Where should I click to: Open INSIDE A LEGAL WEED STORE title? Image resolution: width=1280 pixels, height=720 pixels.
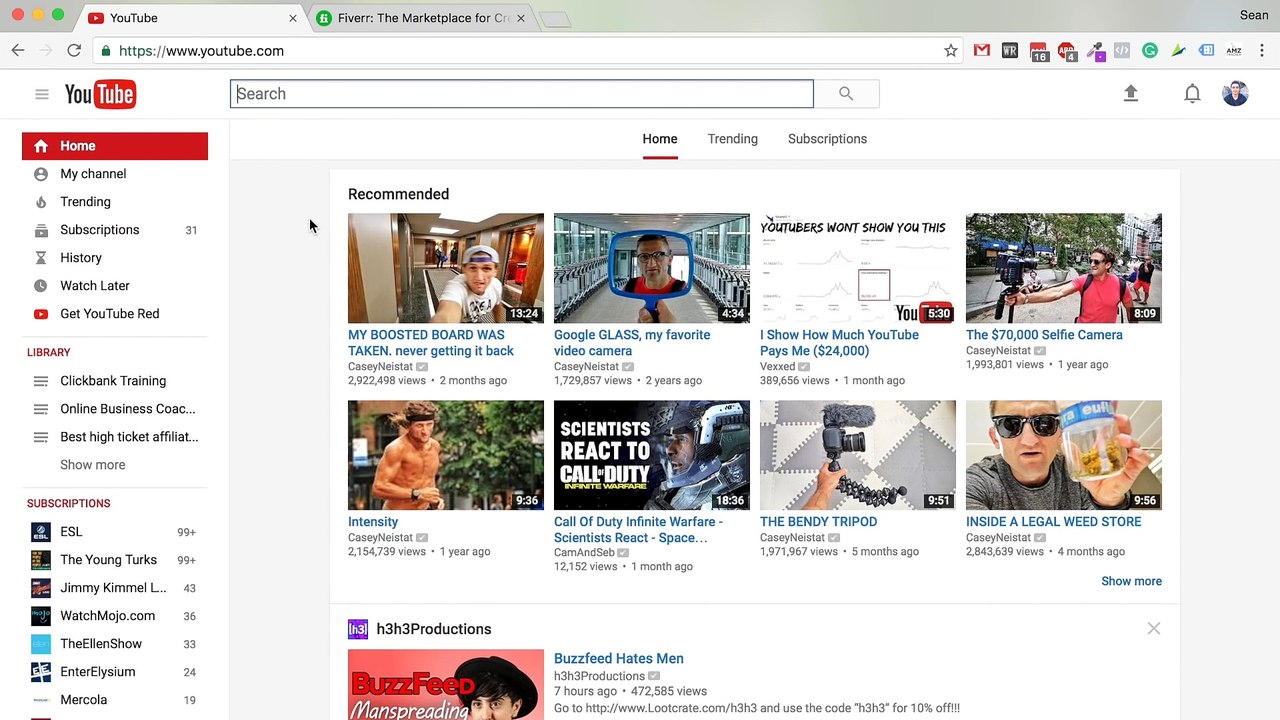tap(1053, 522)
